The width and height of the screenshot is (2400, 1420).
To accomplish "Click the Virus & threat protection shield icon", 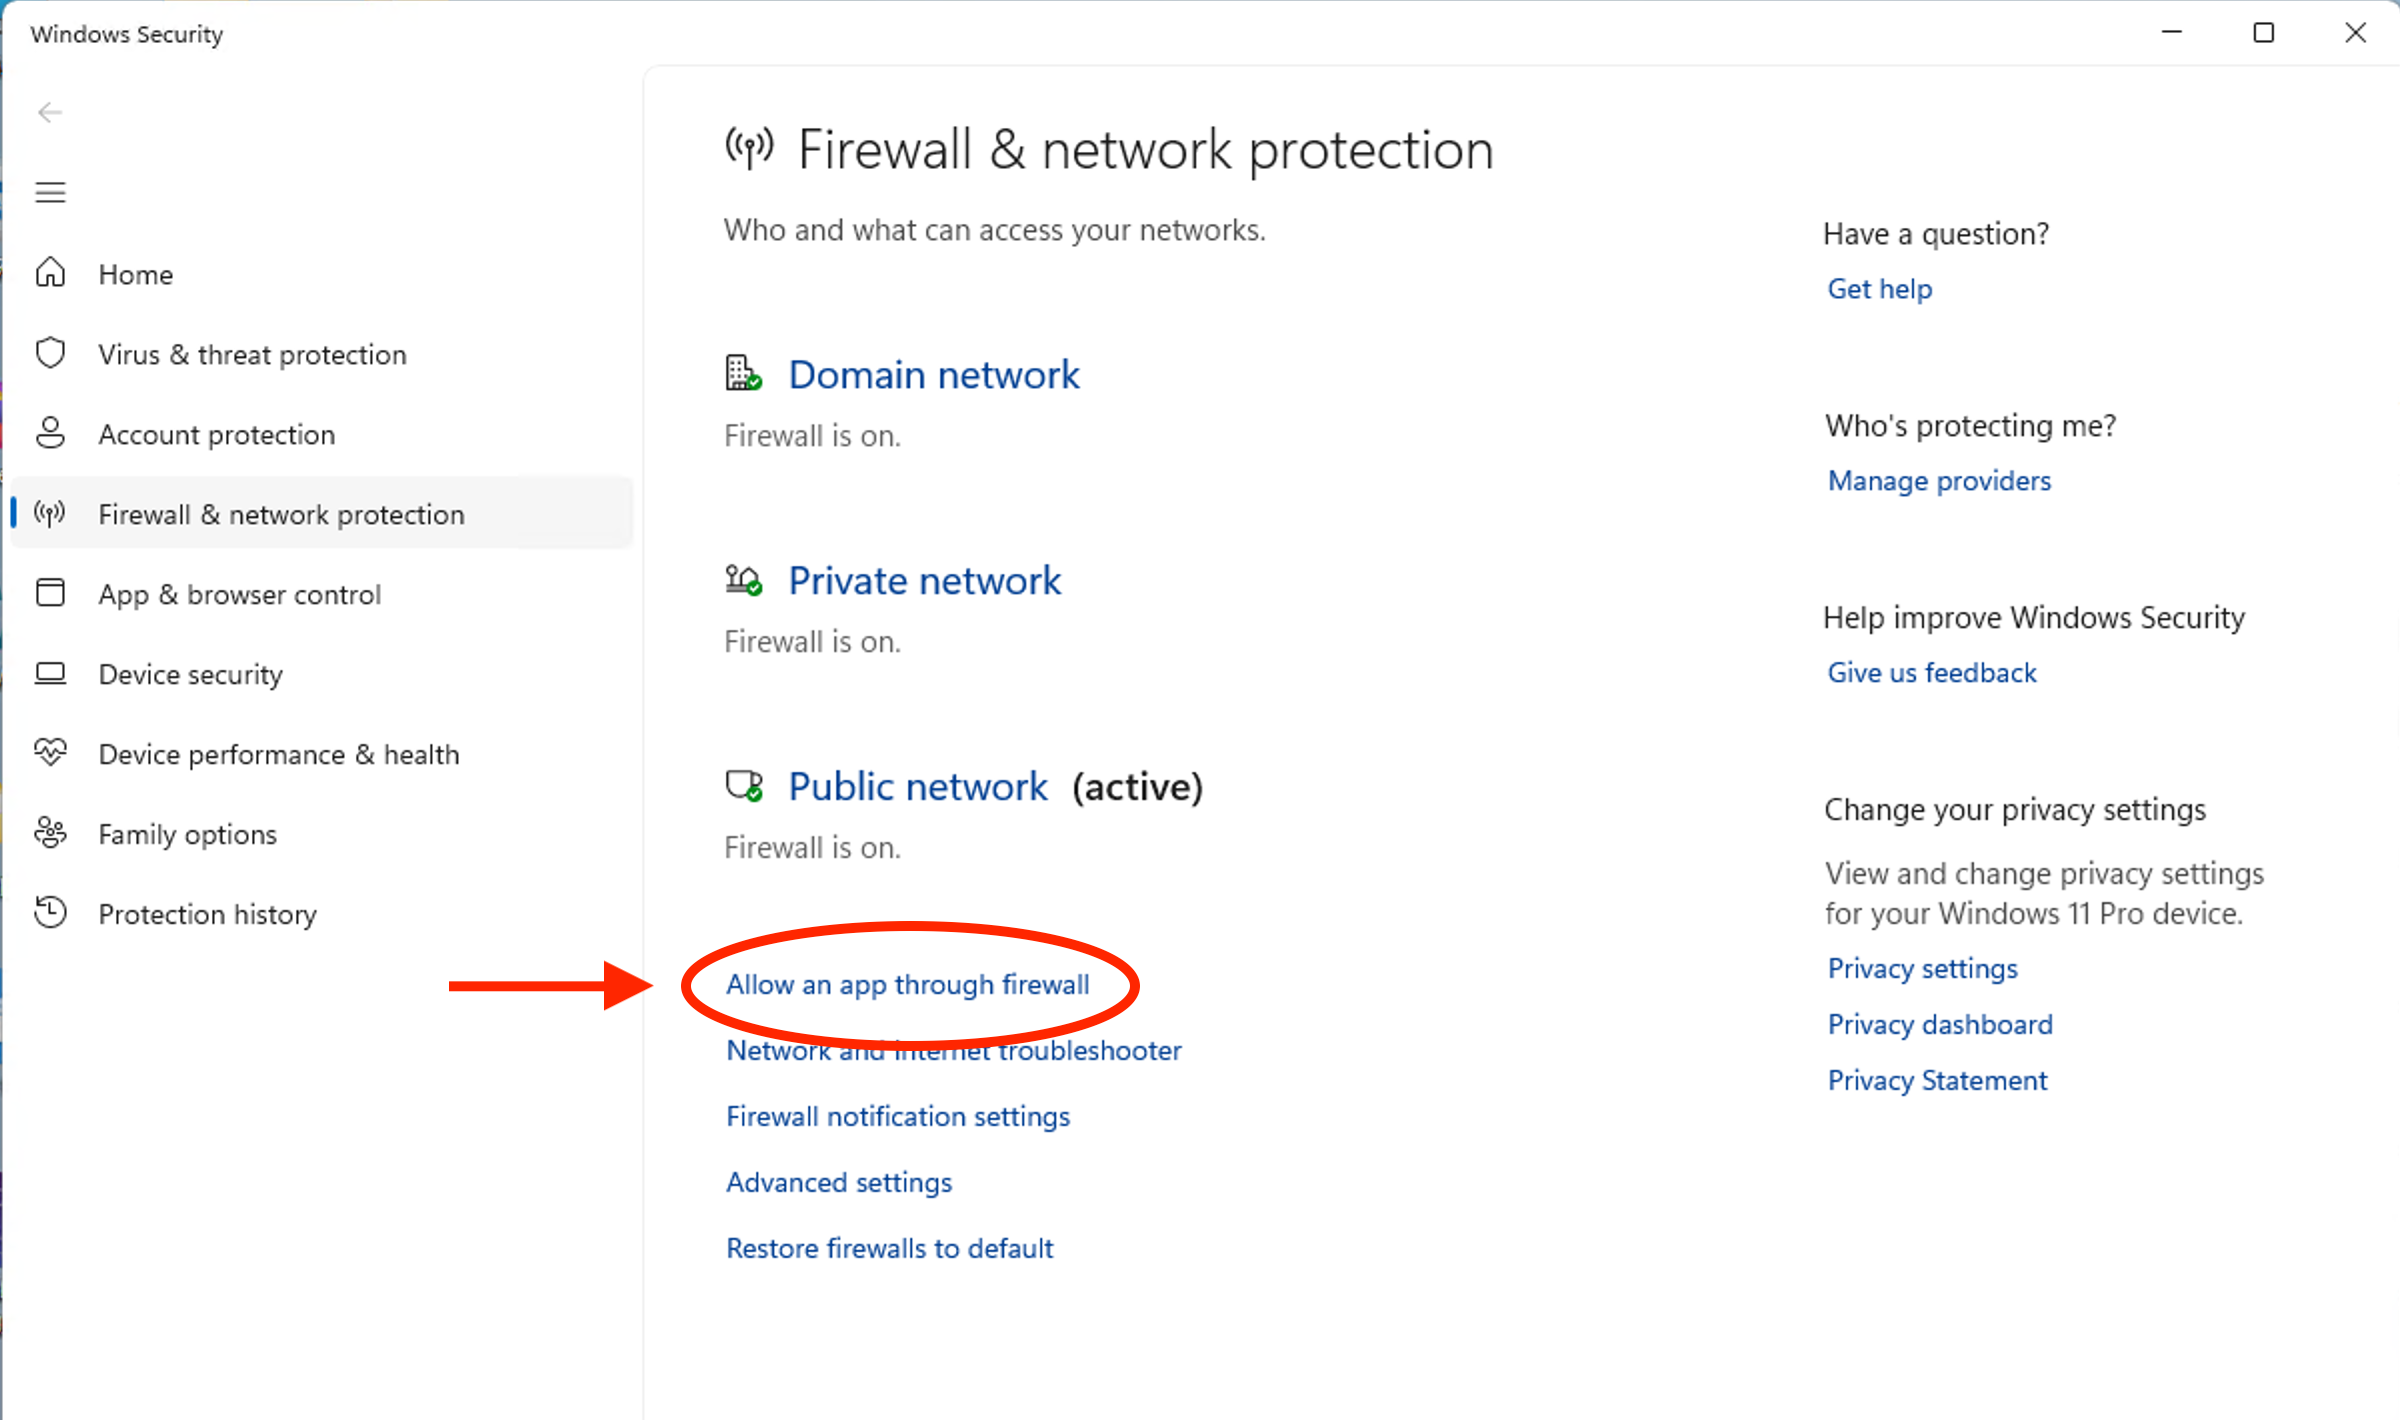I will [50, 353].
